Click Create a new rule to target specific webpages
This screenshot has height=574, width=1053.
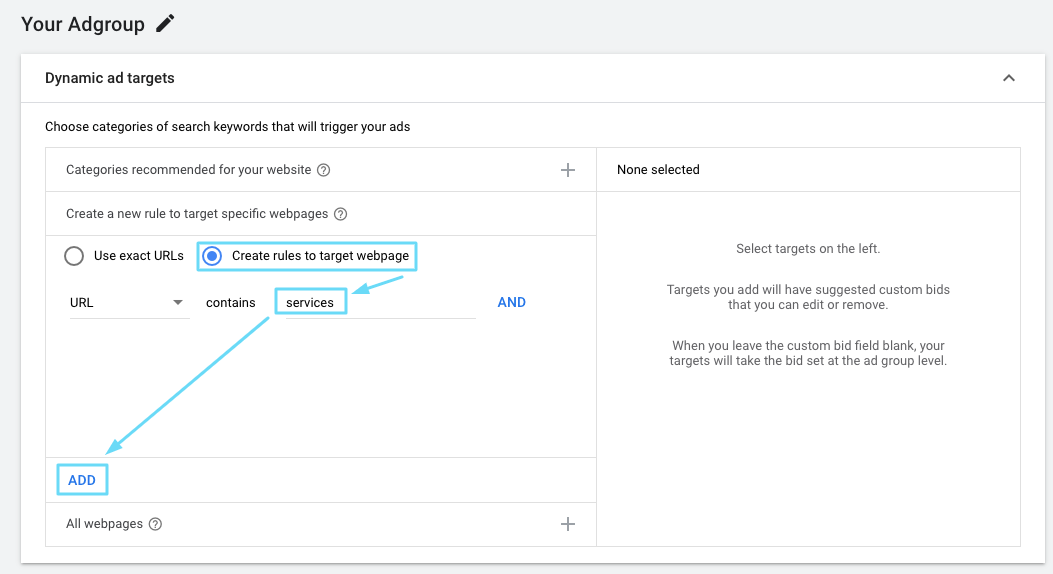(x=197, y=213)
